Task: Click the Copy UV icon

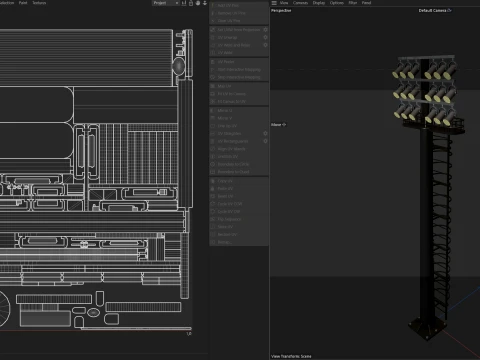Action: pyautogui.click(x=213, y=181)
